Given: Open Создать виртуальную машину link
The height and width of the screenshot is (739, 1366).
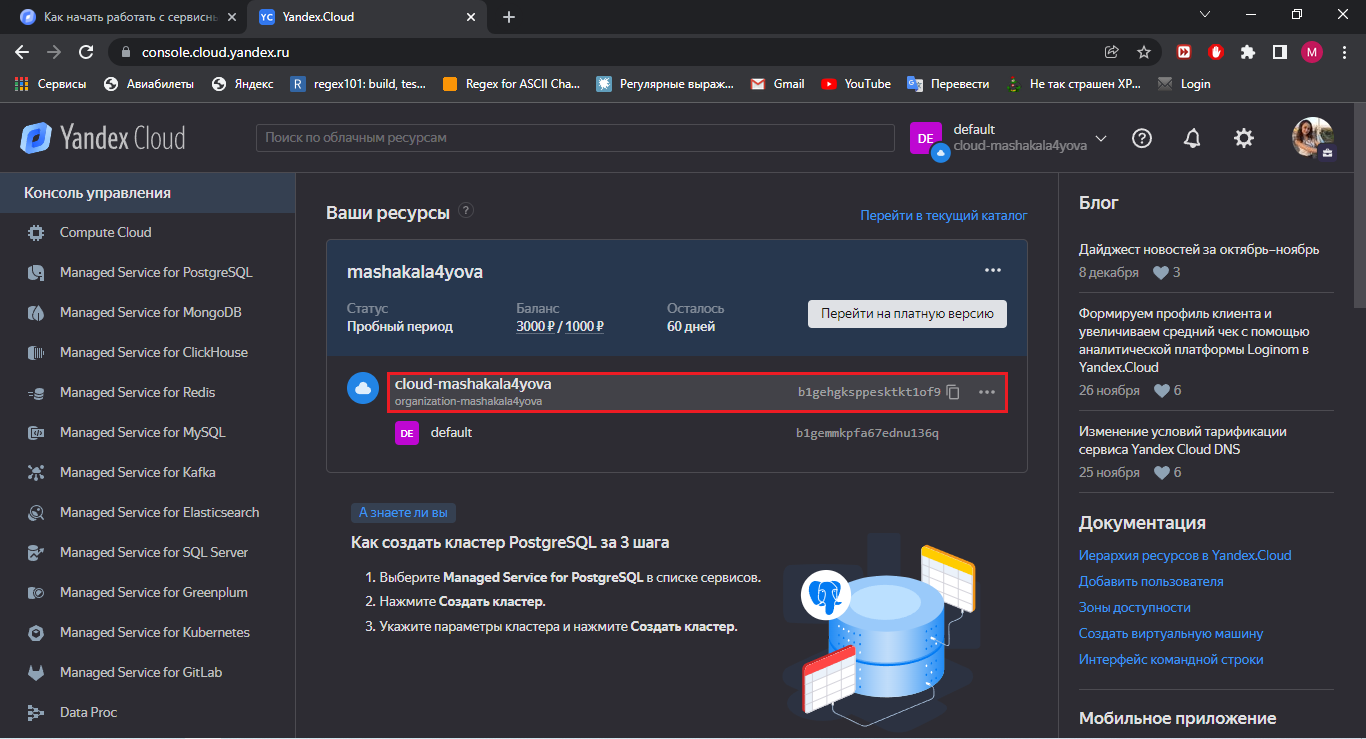Looking at the screenshot, I should pyautogui.click(x=1171, y=634).
